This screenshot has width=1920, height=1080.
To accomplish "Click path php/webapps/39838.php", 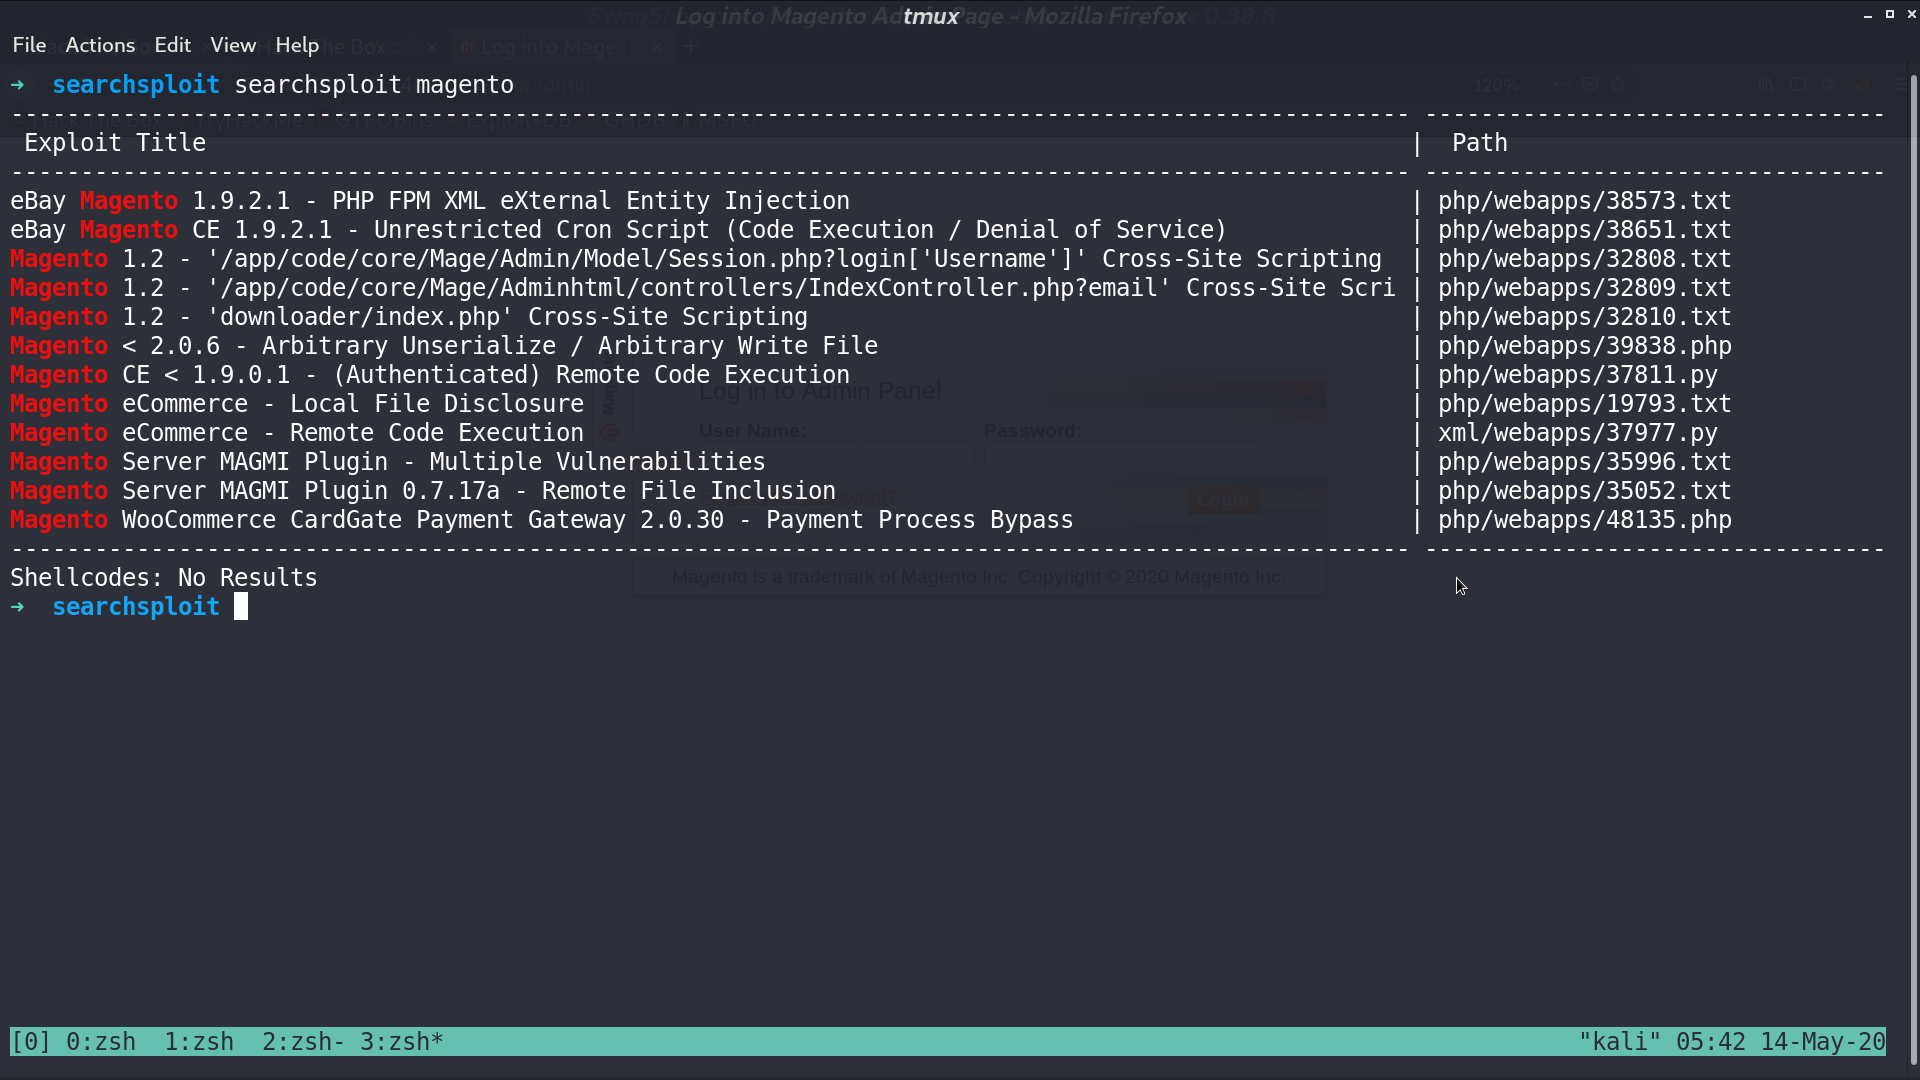I will tap(1585, 346).
